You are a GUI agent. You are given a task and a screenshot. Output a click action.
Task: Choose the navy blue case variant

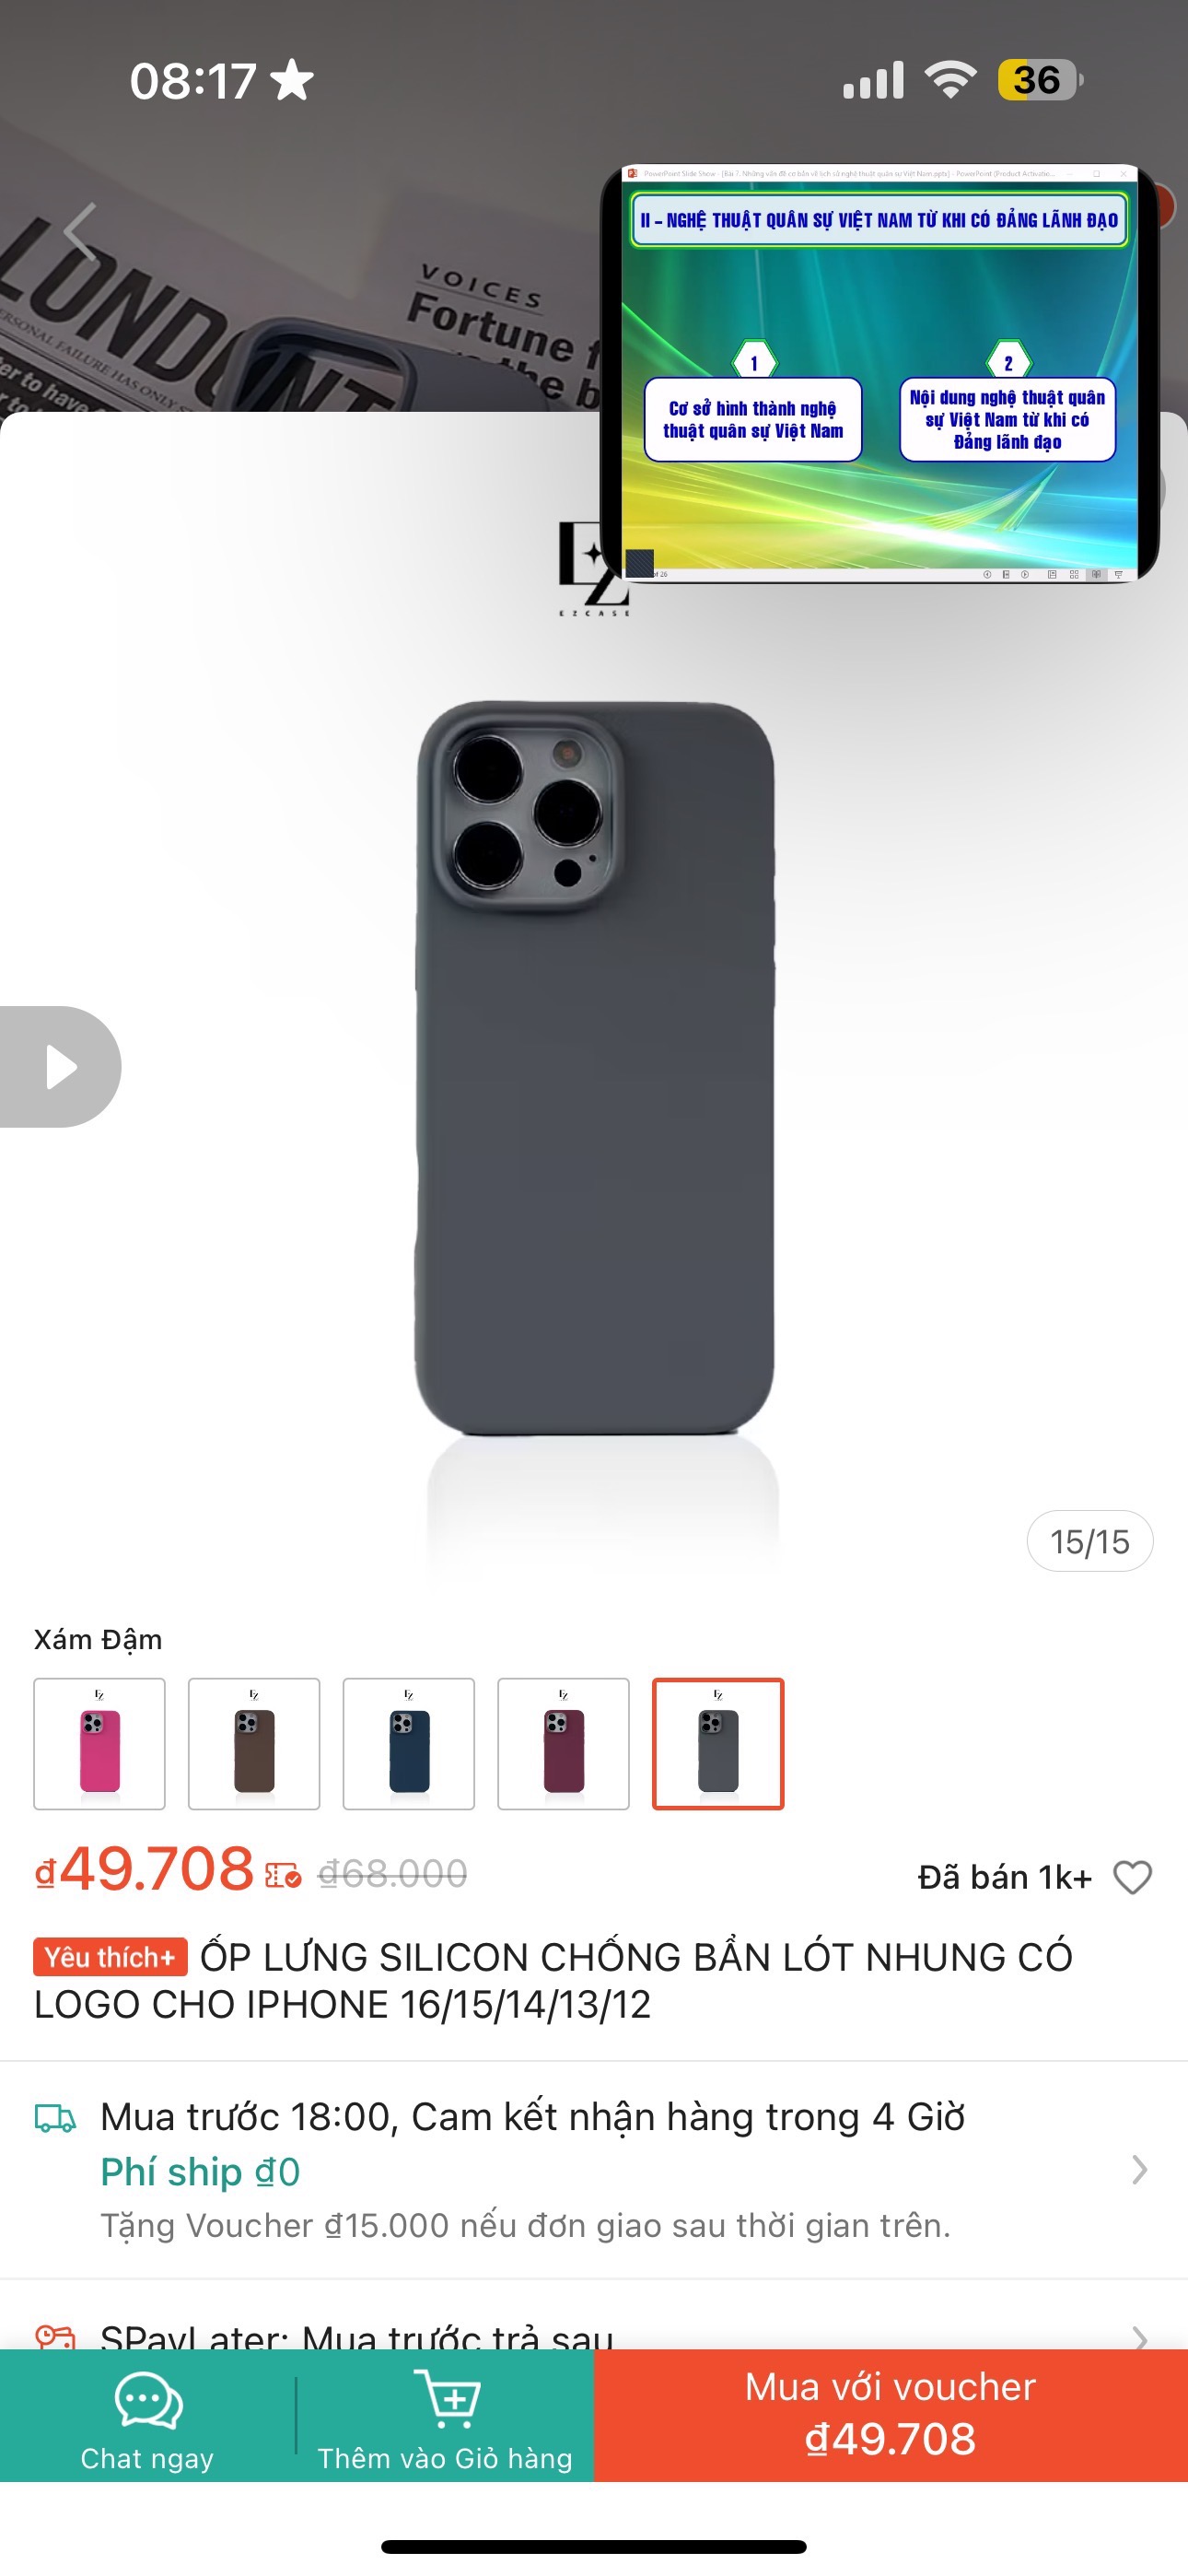pyautogui.click(x=409, y=1743)
